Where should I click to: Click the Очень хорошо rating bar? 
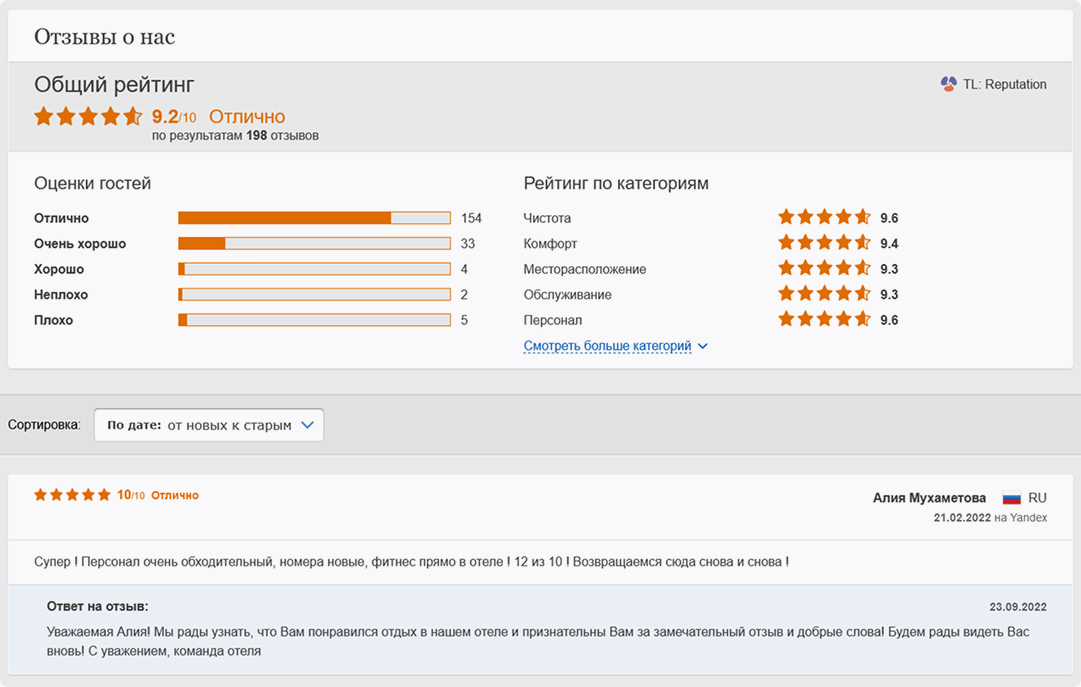pyautogui.click(x=314, y=243)
